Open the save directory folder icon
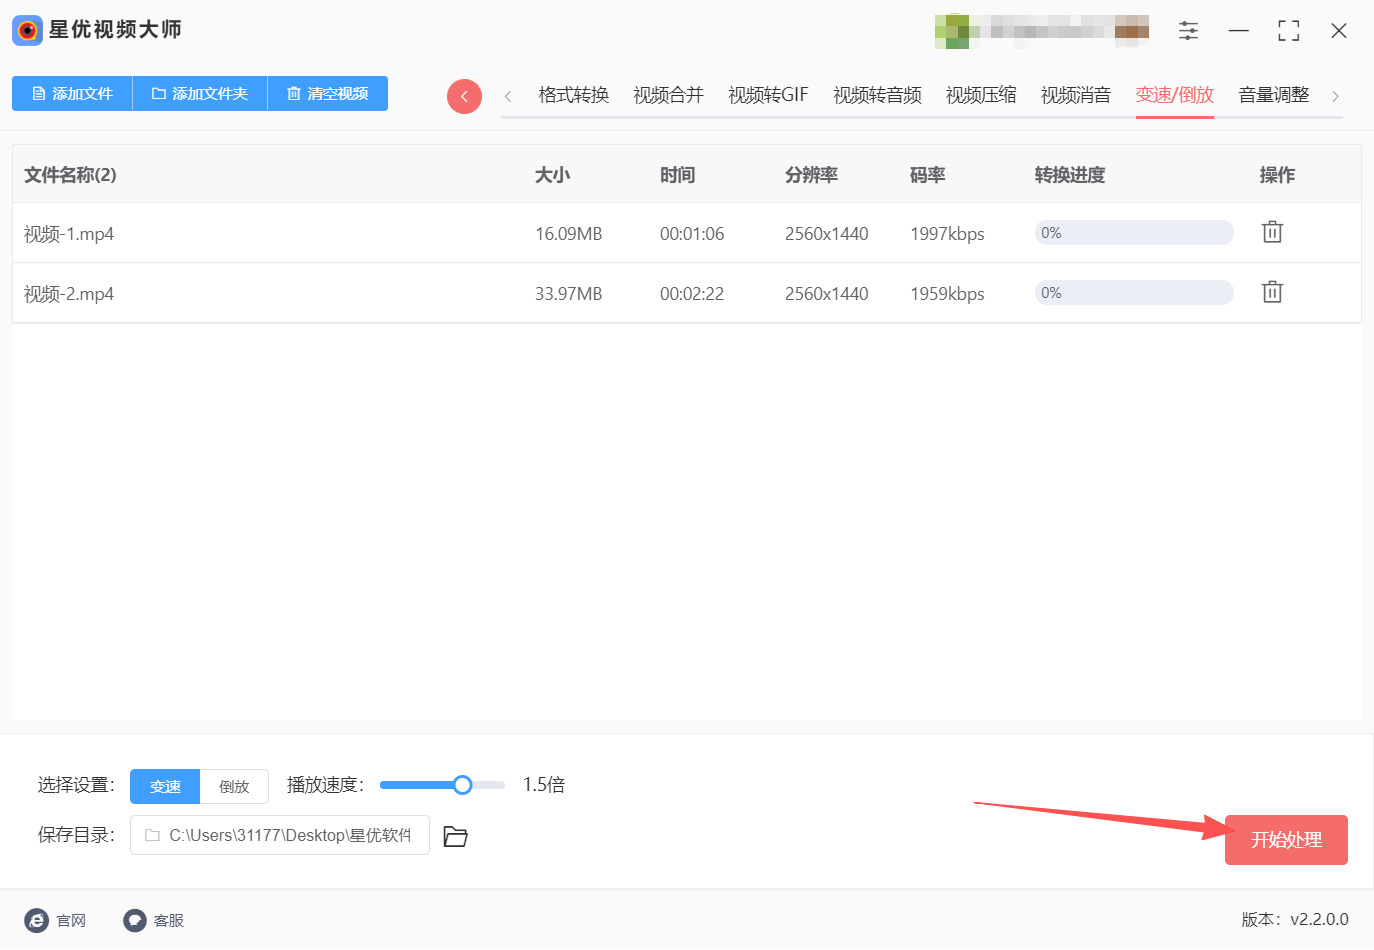This screenshot has height=950, width=1374. click(x=455, y=836)
